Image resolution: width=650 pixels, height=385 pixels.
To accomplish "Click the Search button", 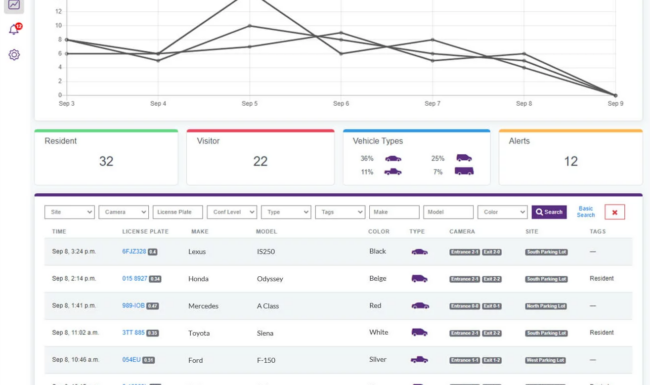I will pyautogui.click(x=549, y=212).
